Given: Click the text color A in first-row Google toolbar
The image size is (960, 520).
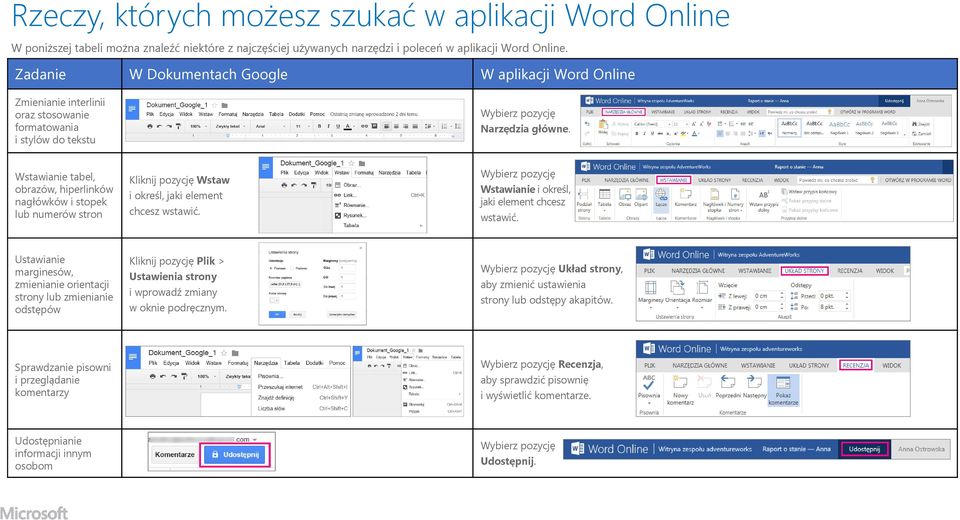Looking at the screenshot, I should (x=348, y=126).
